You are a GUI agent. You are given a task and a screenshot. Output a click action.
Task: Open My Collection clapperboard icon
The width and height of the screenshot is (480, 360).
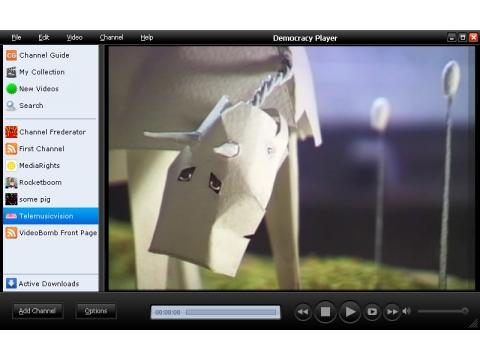coord(11,72)
